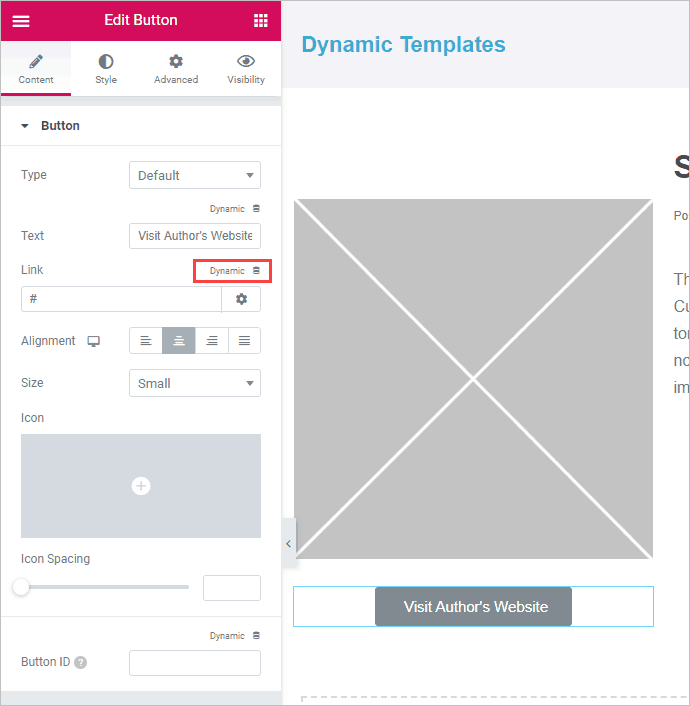Screen dimensions: 690x706
Task: Click the Dynamic tag icon for Link
Action: [x=256, y=271]
